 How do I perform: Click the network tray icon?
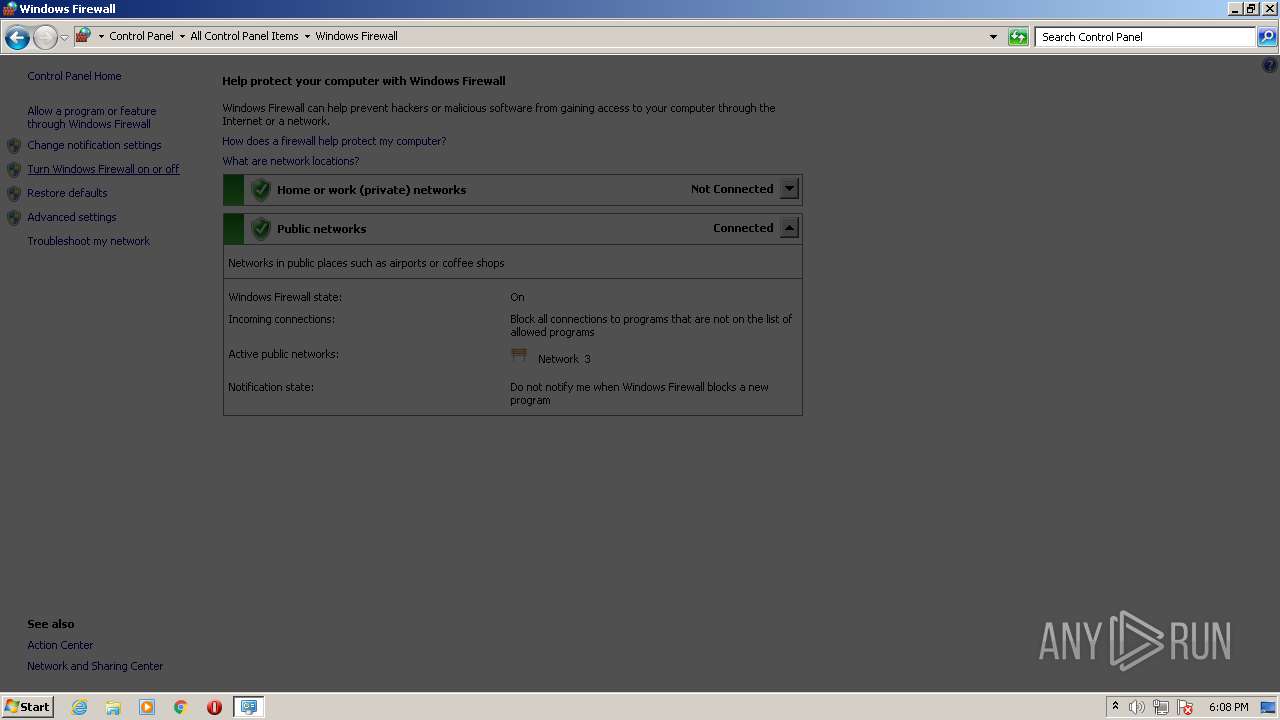1161,707
